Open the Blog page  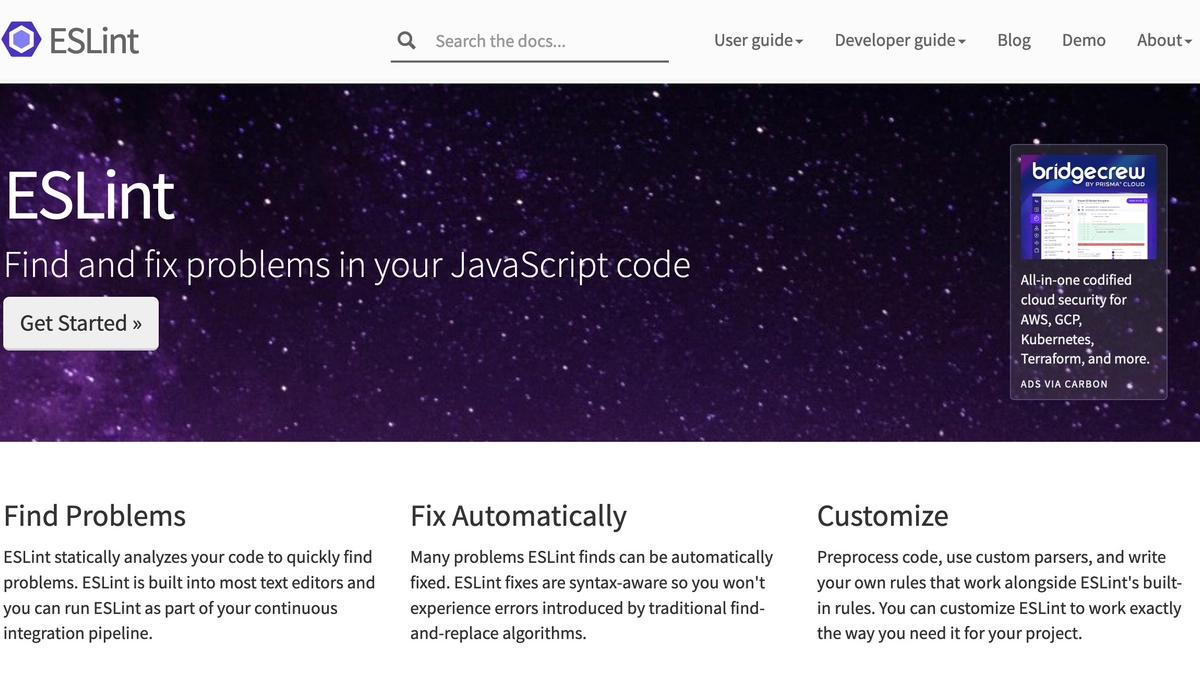click(1013, 40)
